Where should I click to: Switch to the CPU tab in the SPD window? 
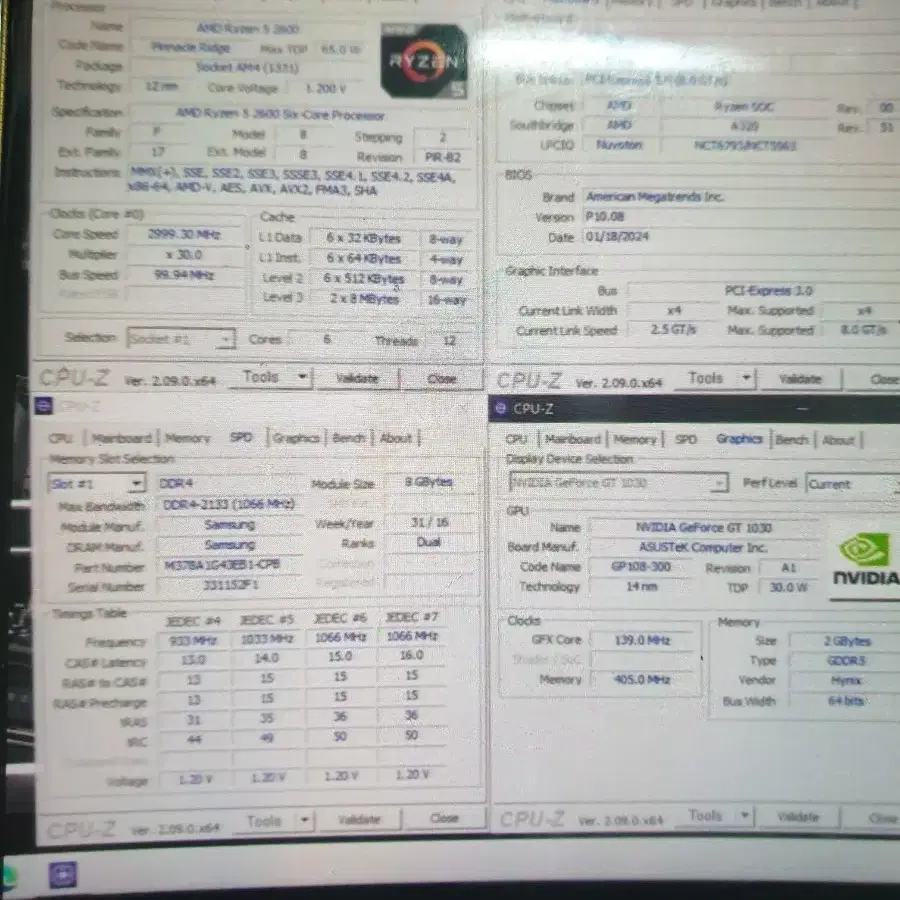click(61, 438)
